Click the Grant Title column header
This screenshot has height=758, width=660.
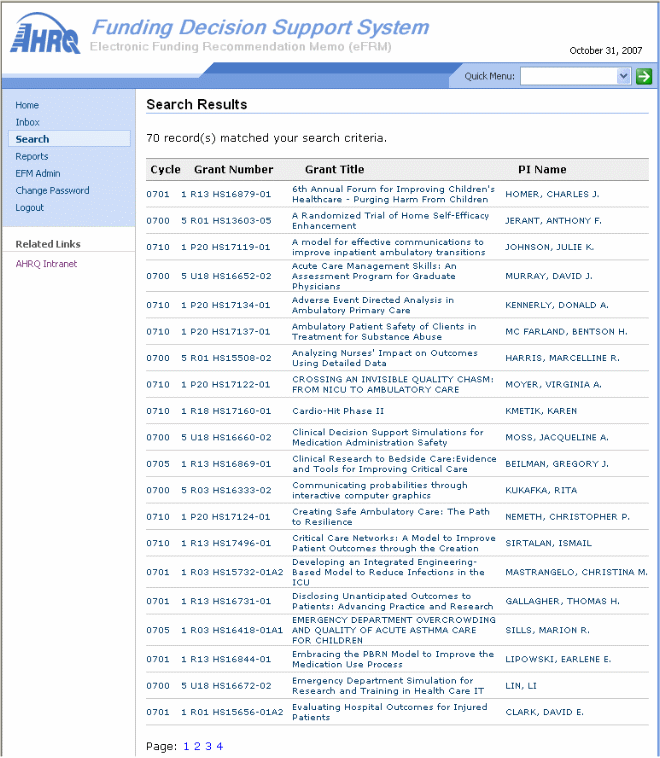click(x=335, y=170)
